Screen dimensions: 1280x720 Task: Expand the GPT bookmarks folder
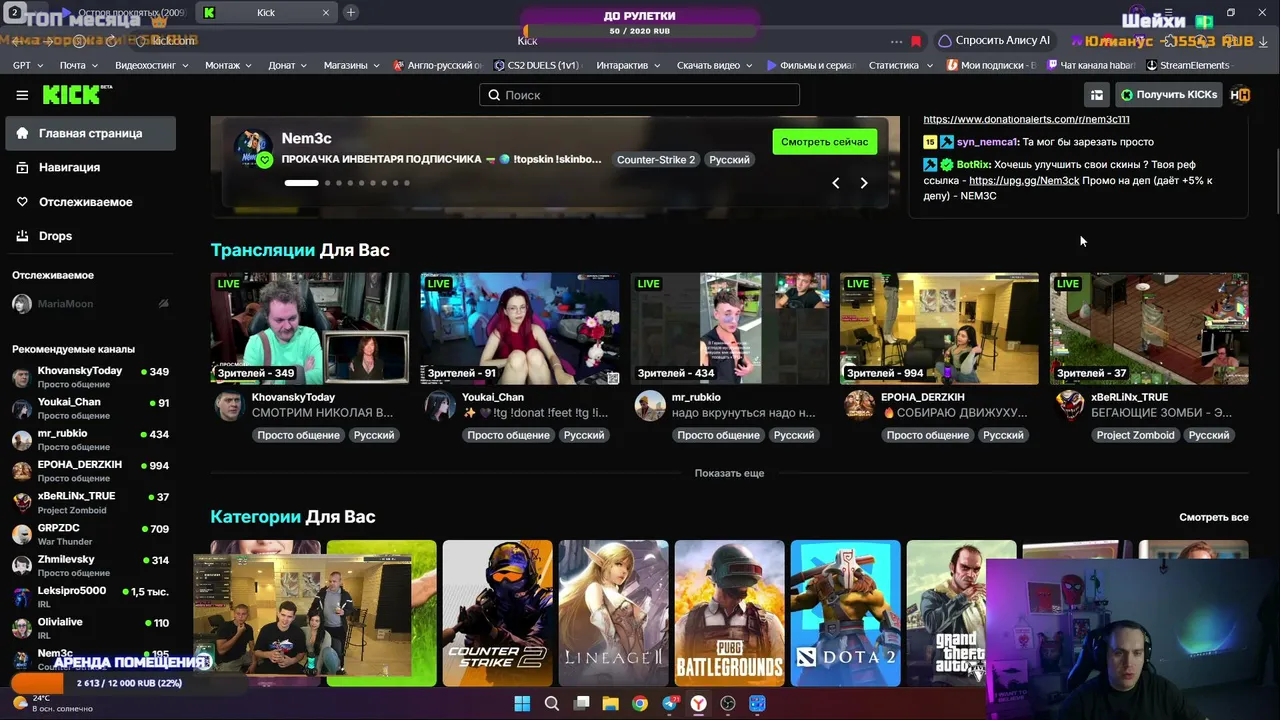point(27,65)
